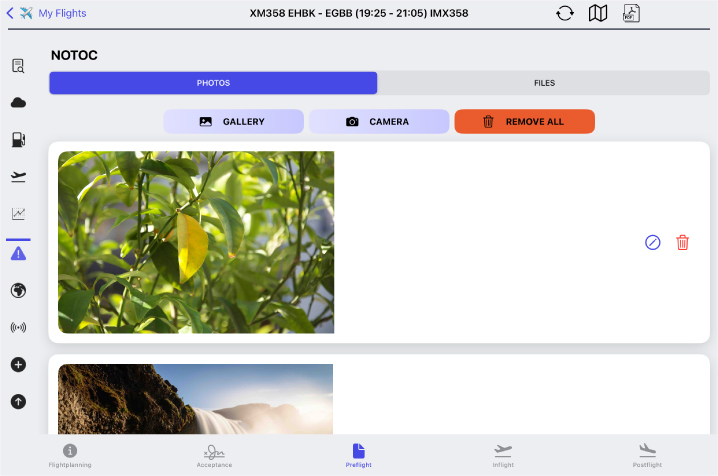Viewport: 718px width, 476px height.
Task: Open the Postflight bottom tab
Action: coord(647,456)
